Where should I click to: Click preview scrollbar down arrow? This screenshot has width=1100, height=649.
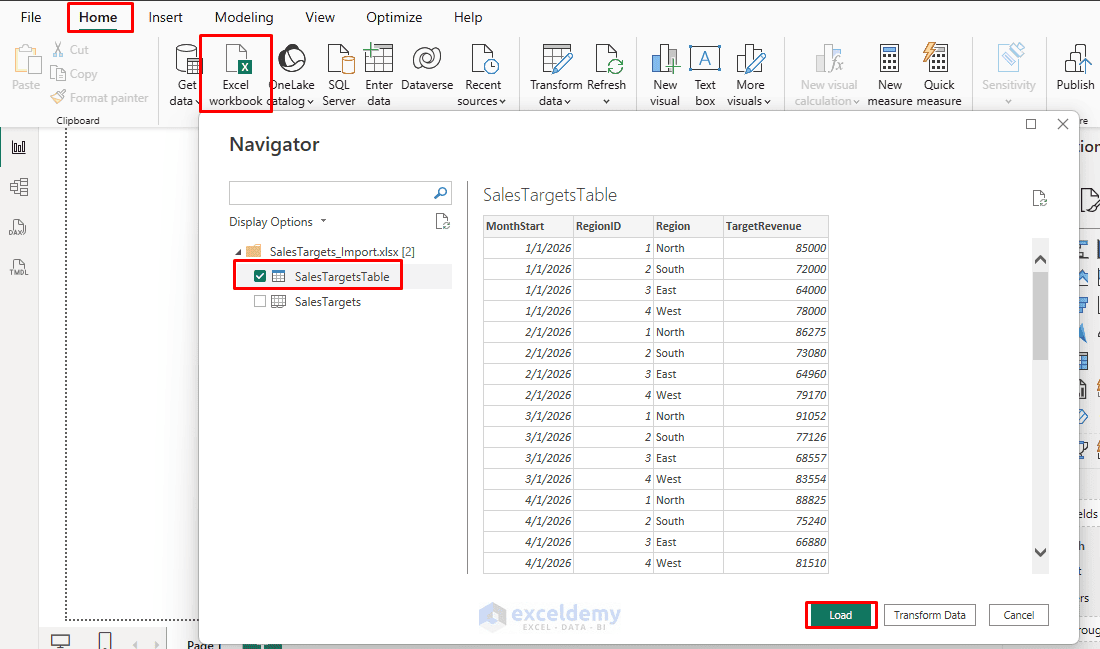tap(1040, 552)
